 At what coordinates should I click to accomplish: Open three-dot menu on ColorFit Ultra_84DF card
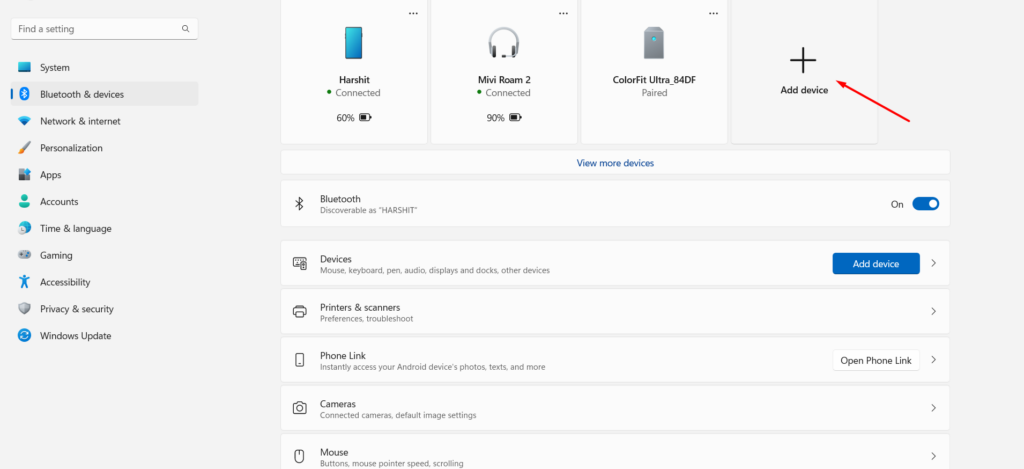pyautogui.click(x=713, y=13)
